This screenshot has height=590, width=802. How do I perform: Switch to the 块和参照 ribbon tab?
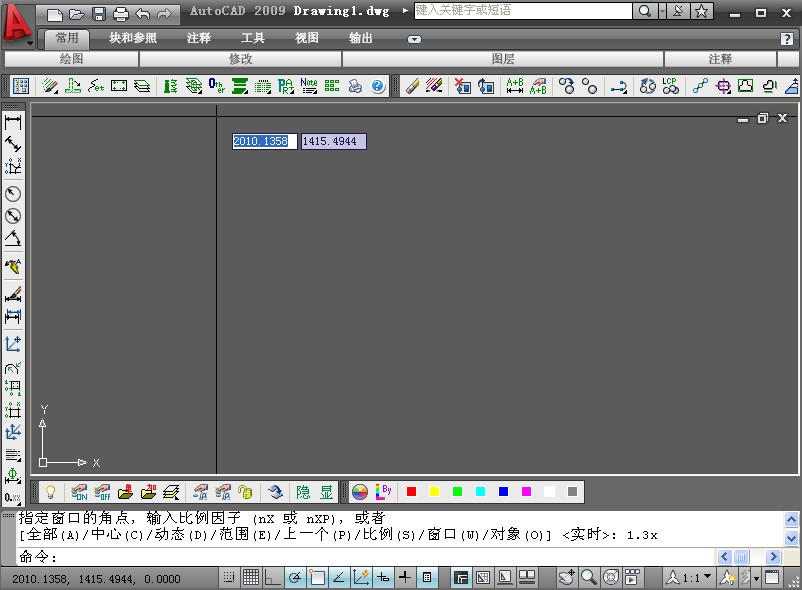click(133, 38)
